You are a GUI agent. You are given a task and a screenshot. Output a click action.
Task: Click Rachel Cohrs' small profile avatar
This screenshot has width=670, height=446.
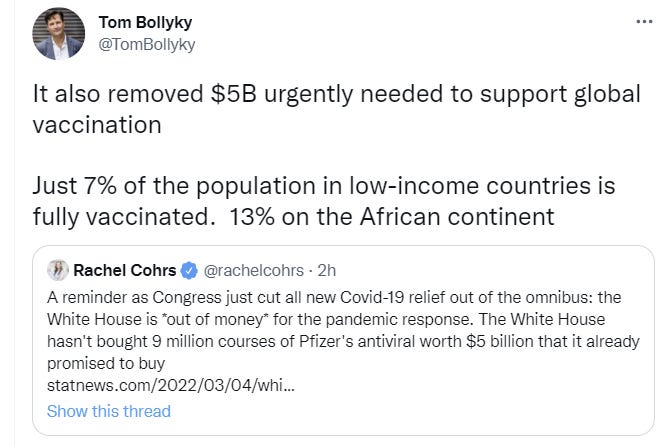pos(57,270)
